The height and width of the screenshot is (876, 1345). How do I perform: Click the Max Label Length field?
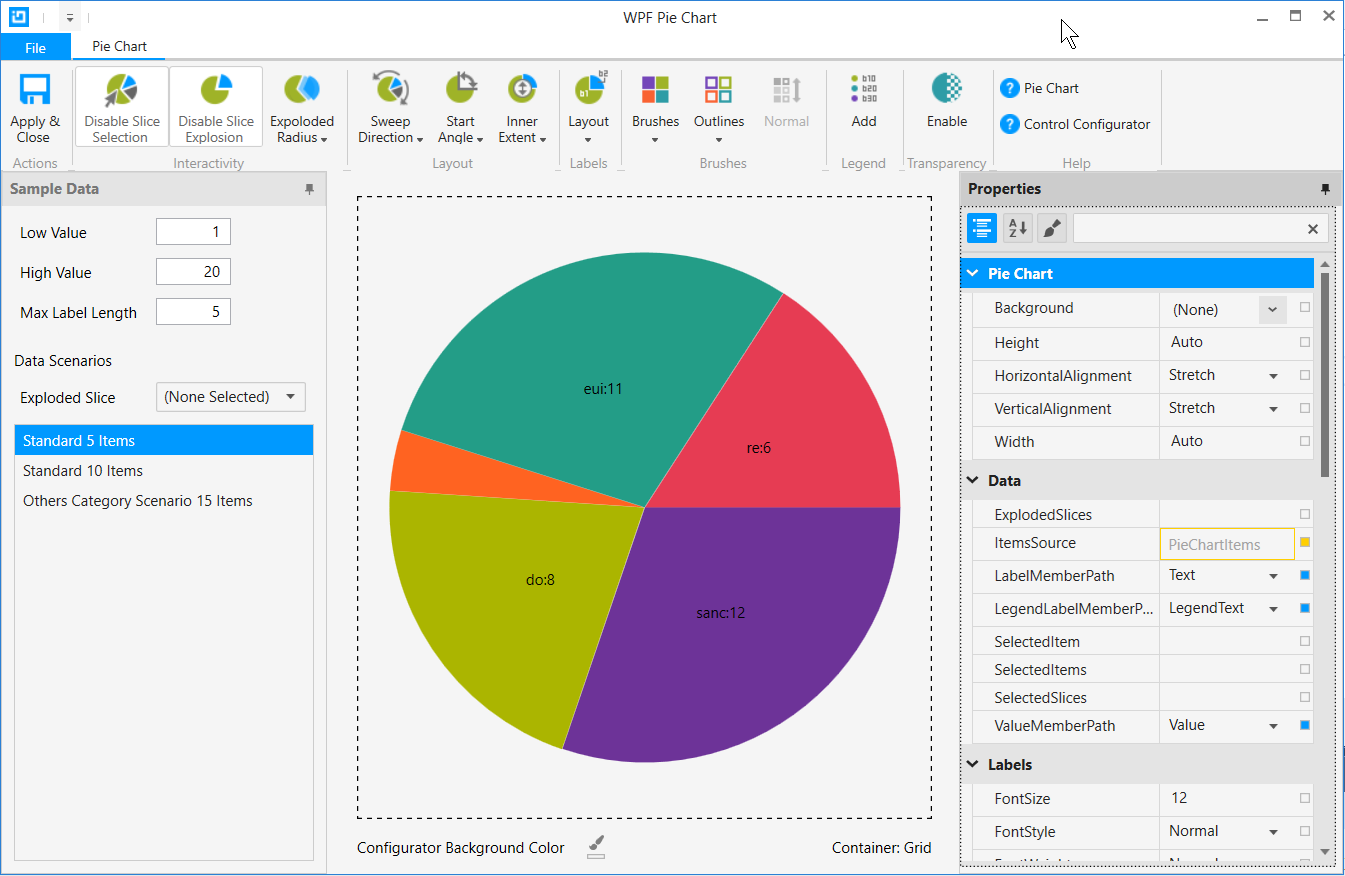click(193, 312)
